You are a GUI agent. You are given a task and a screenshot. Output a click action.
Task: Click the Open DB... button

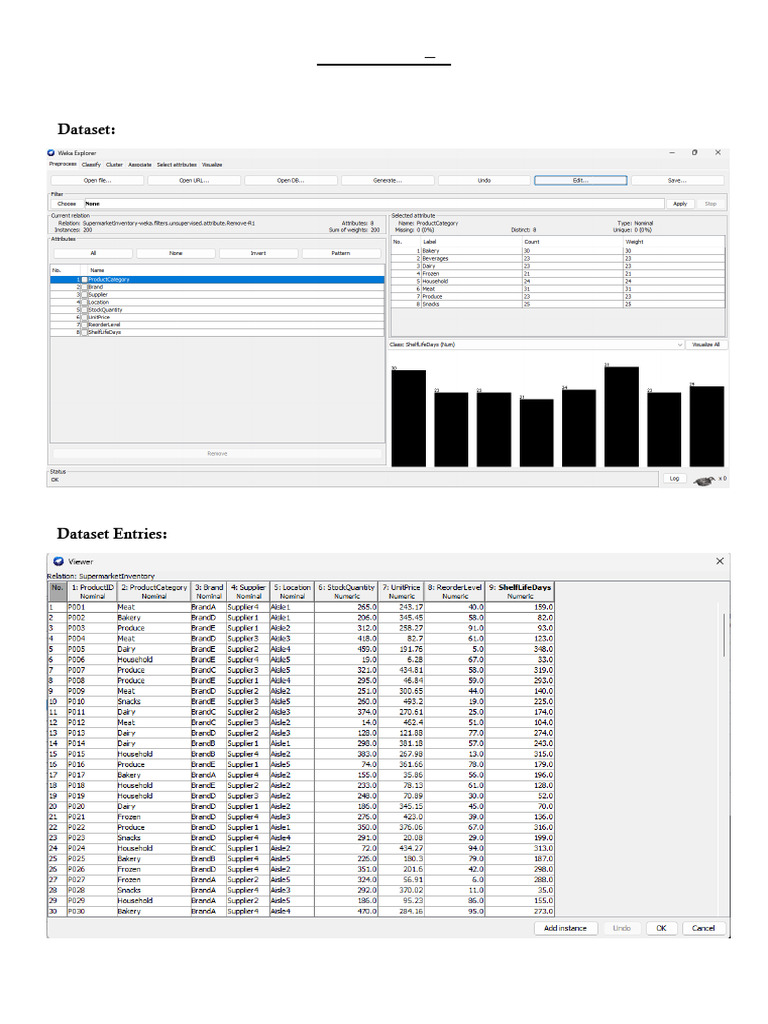(291, 180)
